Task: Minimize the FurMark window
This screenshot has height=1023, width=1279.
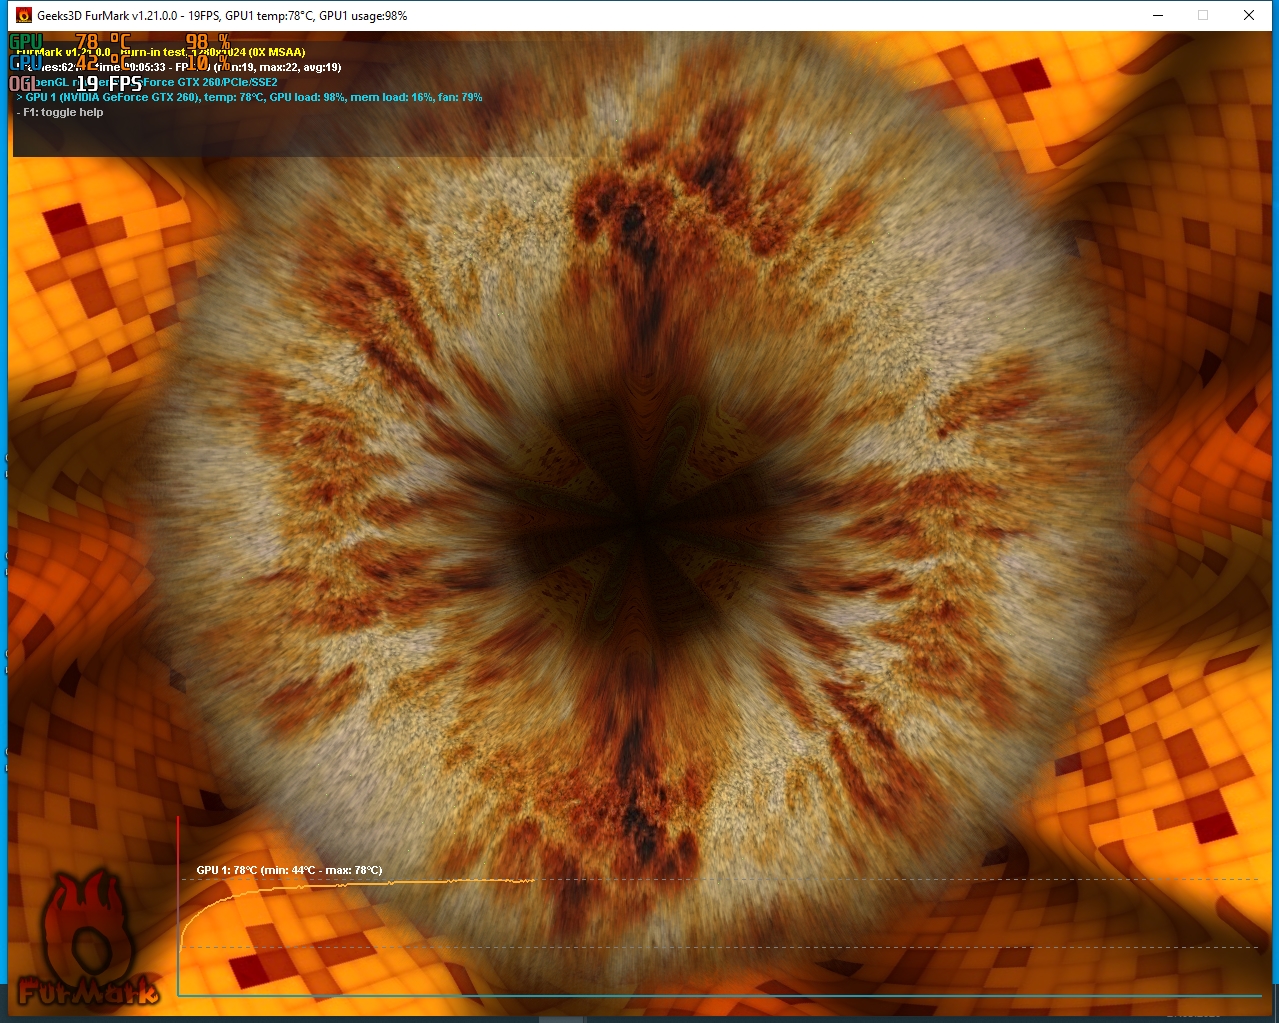Action: point(1158,15)
